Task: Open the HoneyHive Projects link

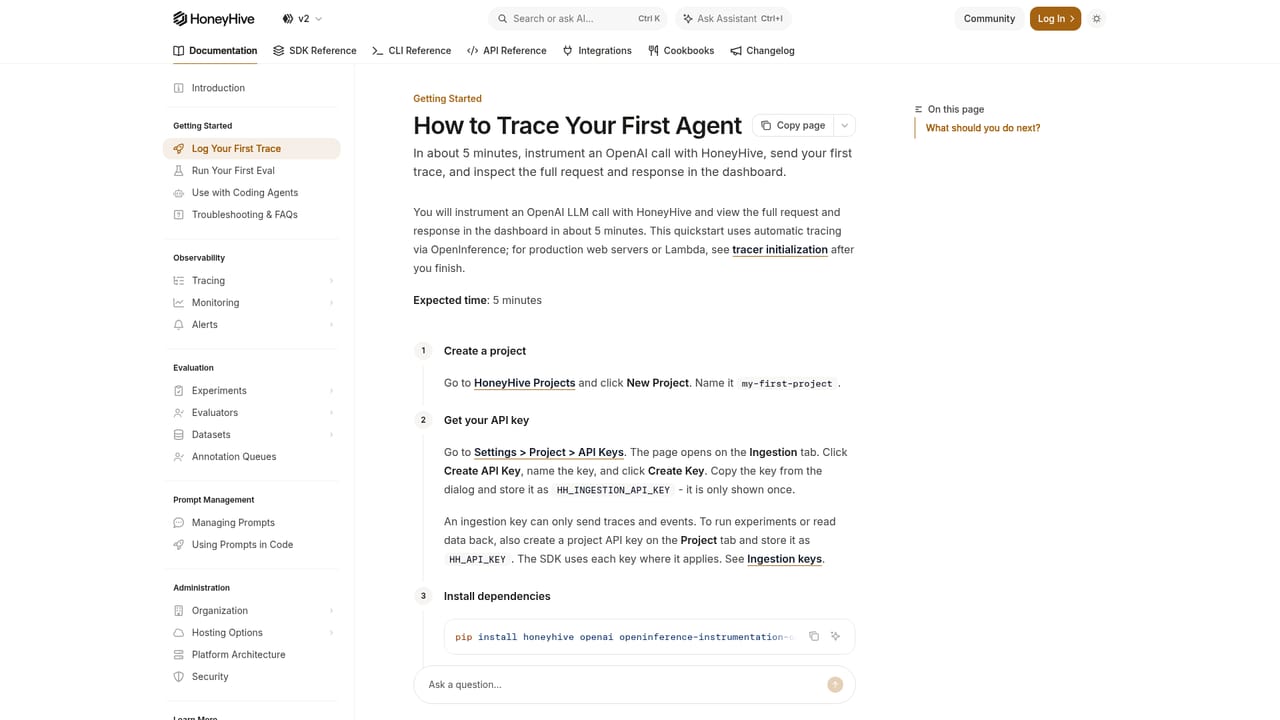Action: pos(524,383)
